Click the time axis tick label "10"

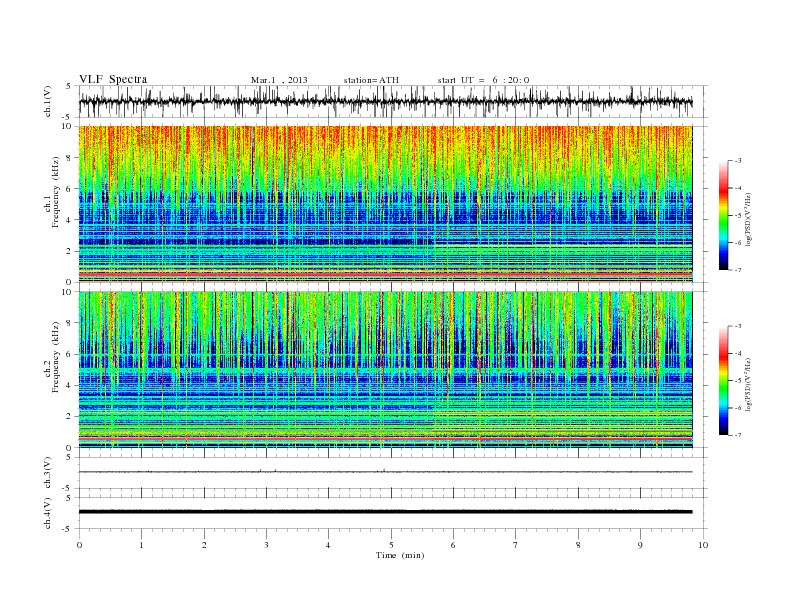pyautogui.click(x=703, y=545)
